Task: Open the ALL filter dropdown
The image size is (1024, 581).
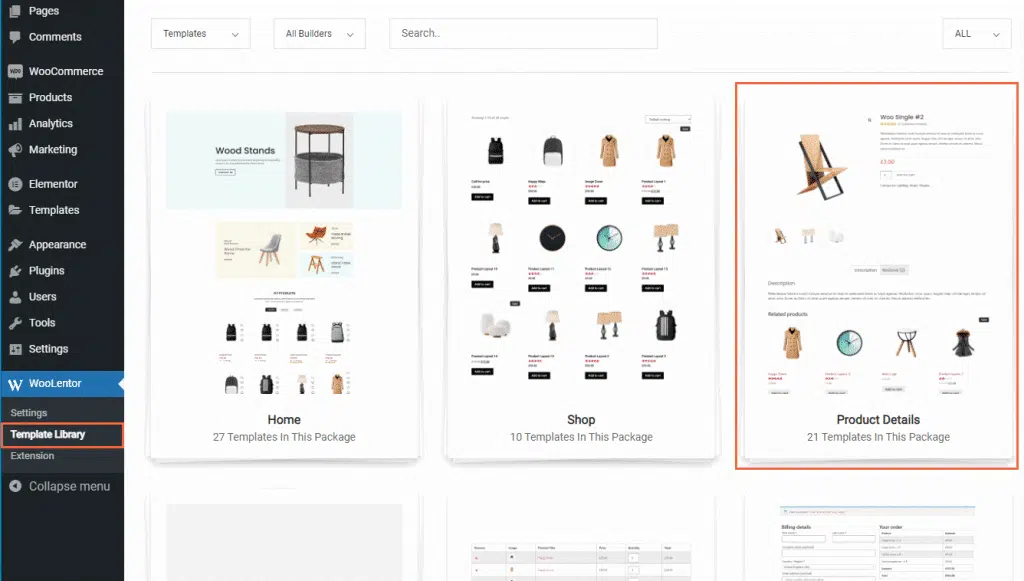Action: click(976, 33)
